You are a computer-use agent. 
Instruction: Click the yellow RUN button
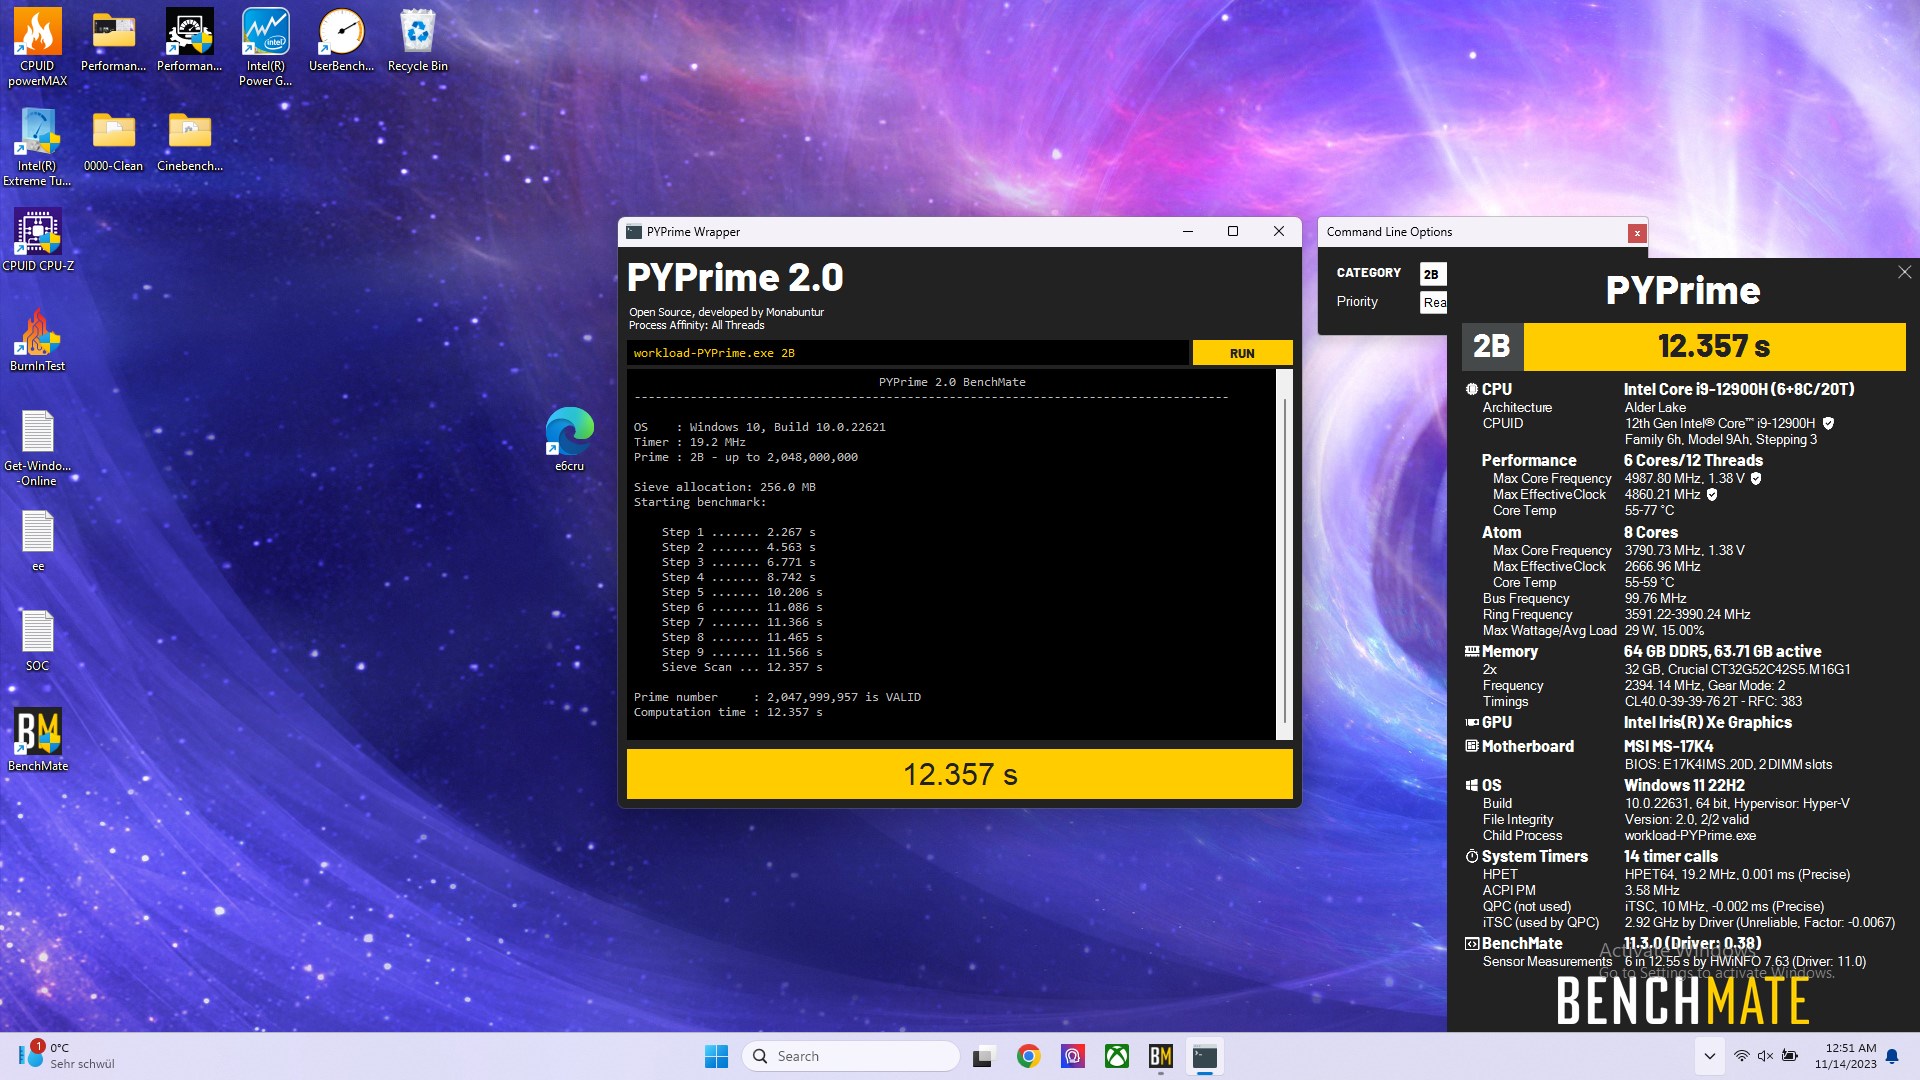click(1242, 353)
